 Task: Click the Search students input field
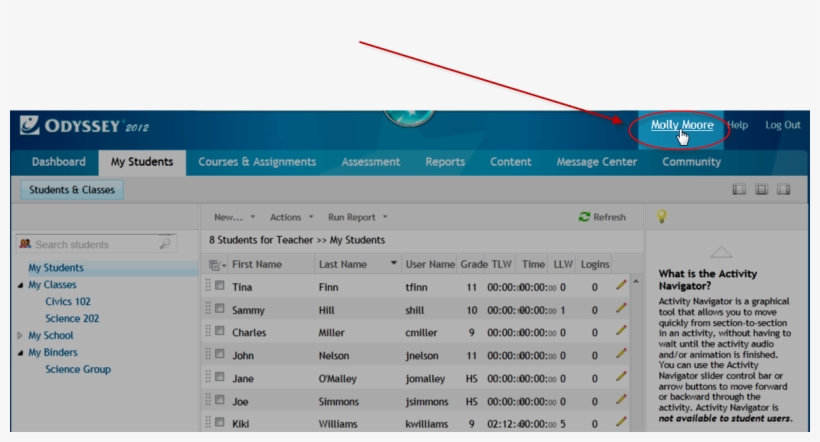pyautogui.click(x=96, y=244)
